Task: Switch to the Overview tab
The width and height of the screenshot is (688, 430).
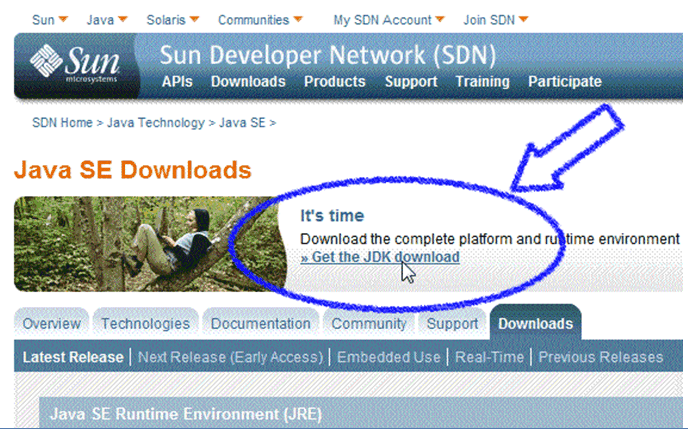Action: coord(52,324)
